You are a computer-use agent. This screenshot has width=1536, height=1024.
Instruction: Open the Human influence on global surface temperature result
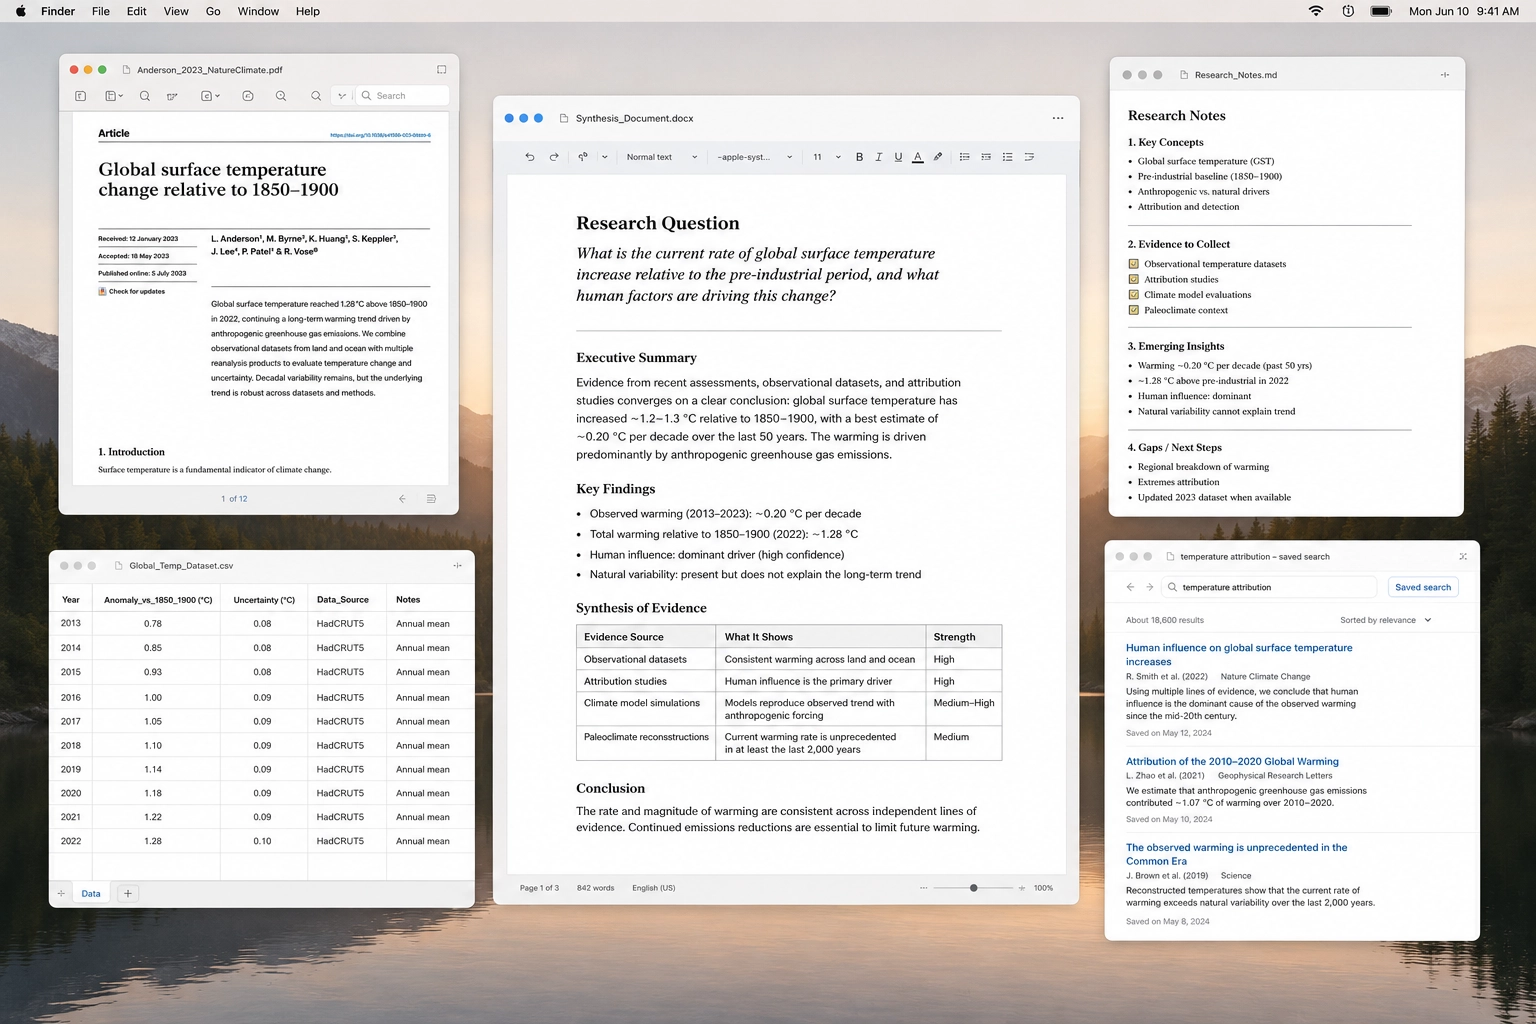[1239, 655]
